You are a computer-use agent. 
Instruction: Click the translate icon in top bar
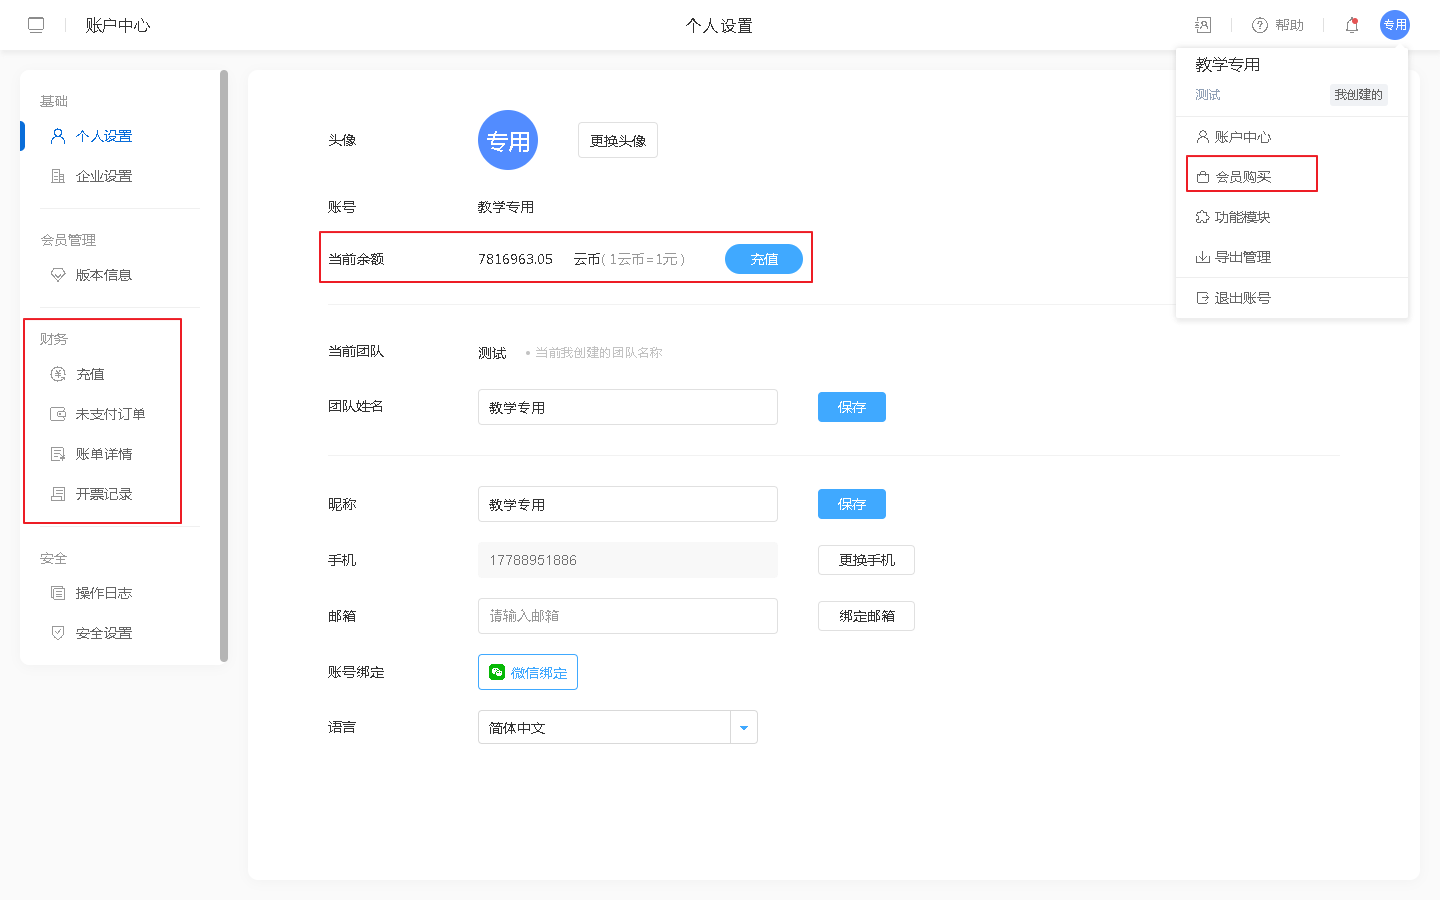(x=1203, y=25)
